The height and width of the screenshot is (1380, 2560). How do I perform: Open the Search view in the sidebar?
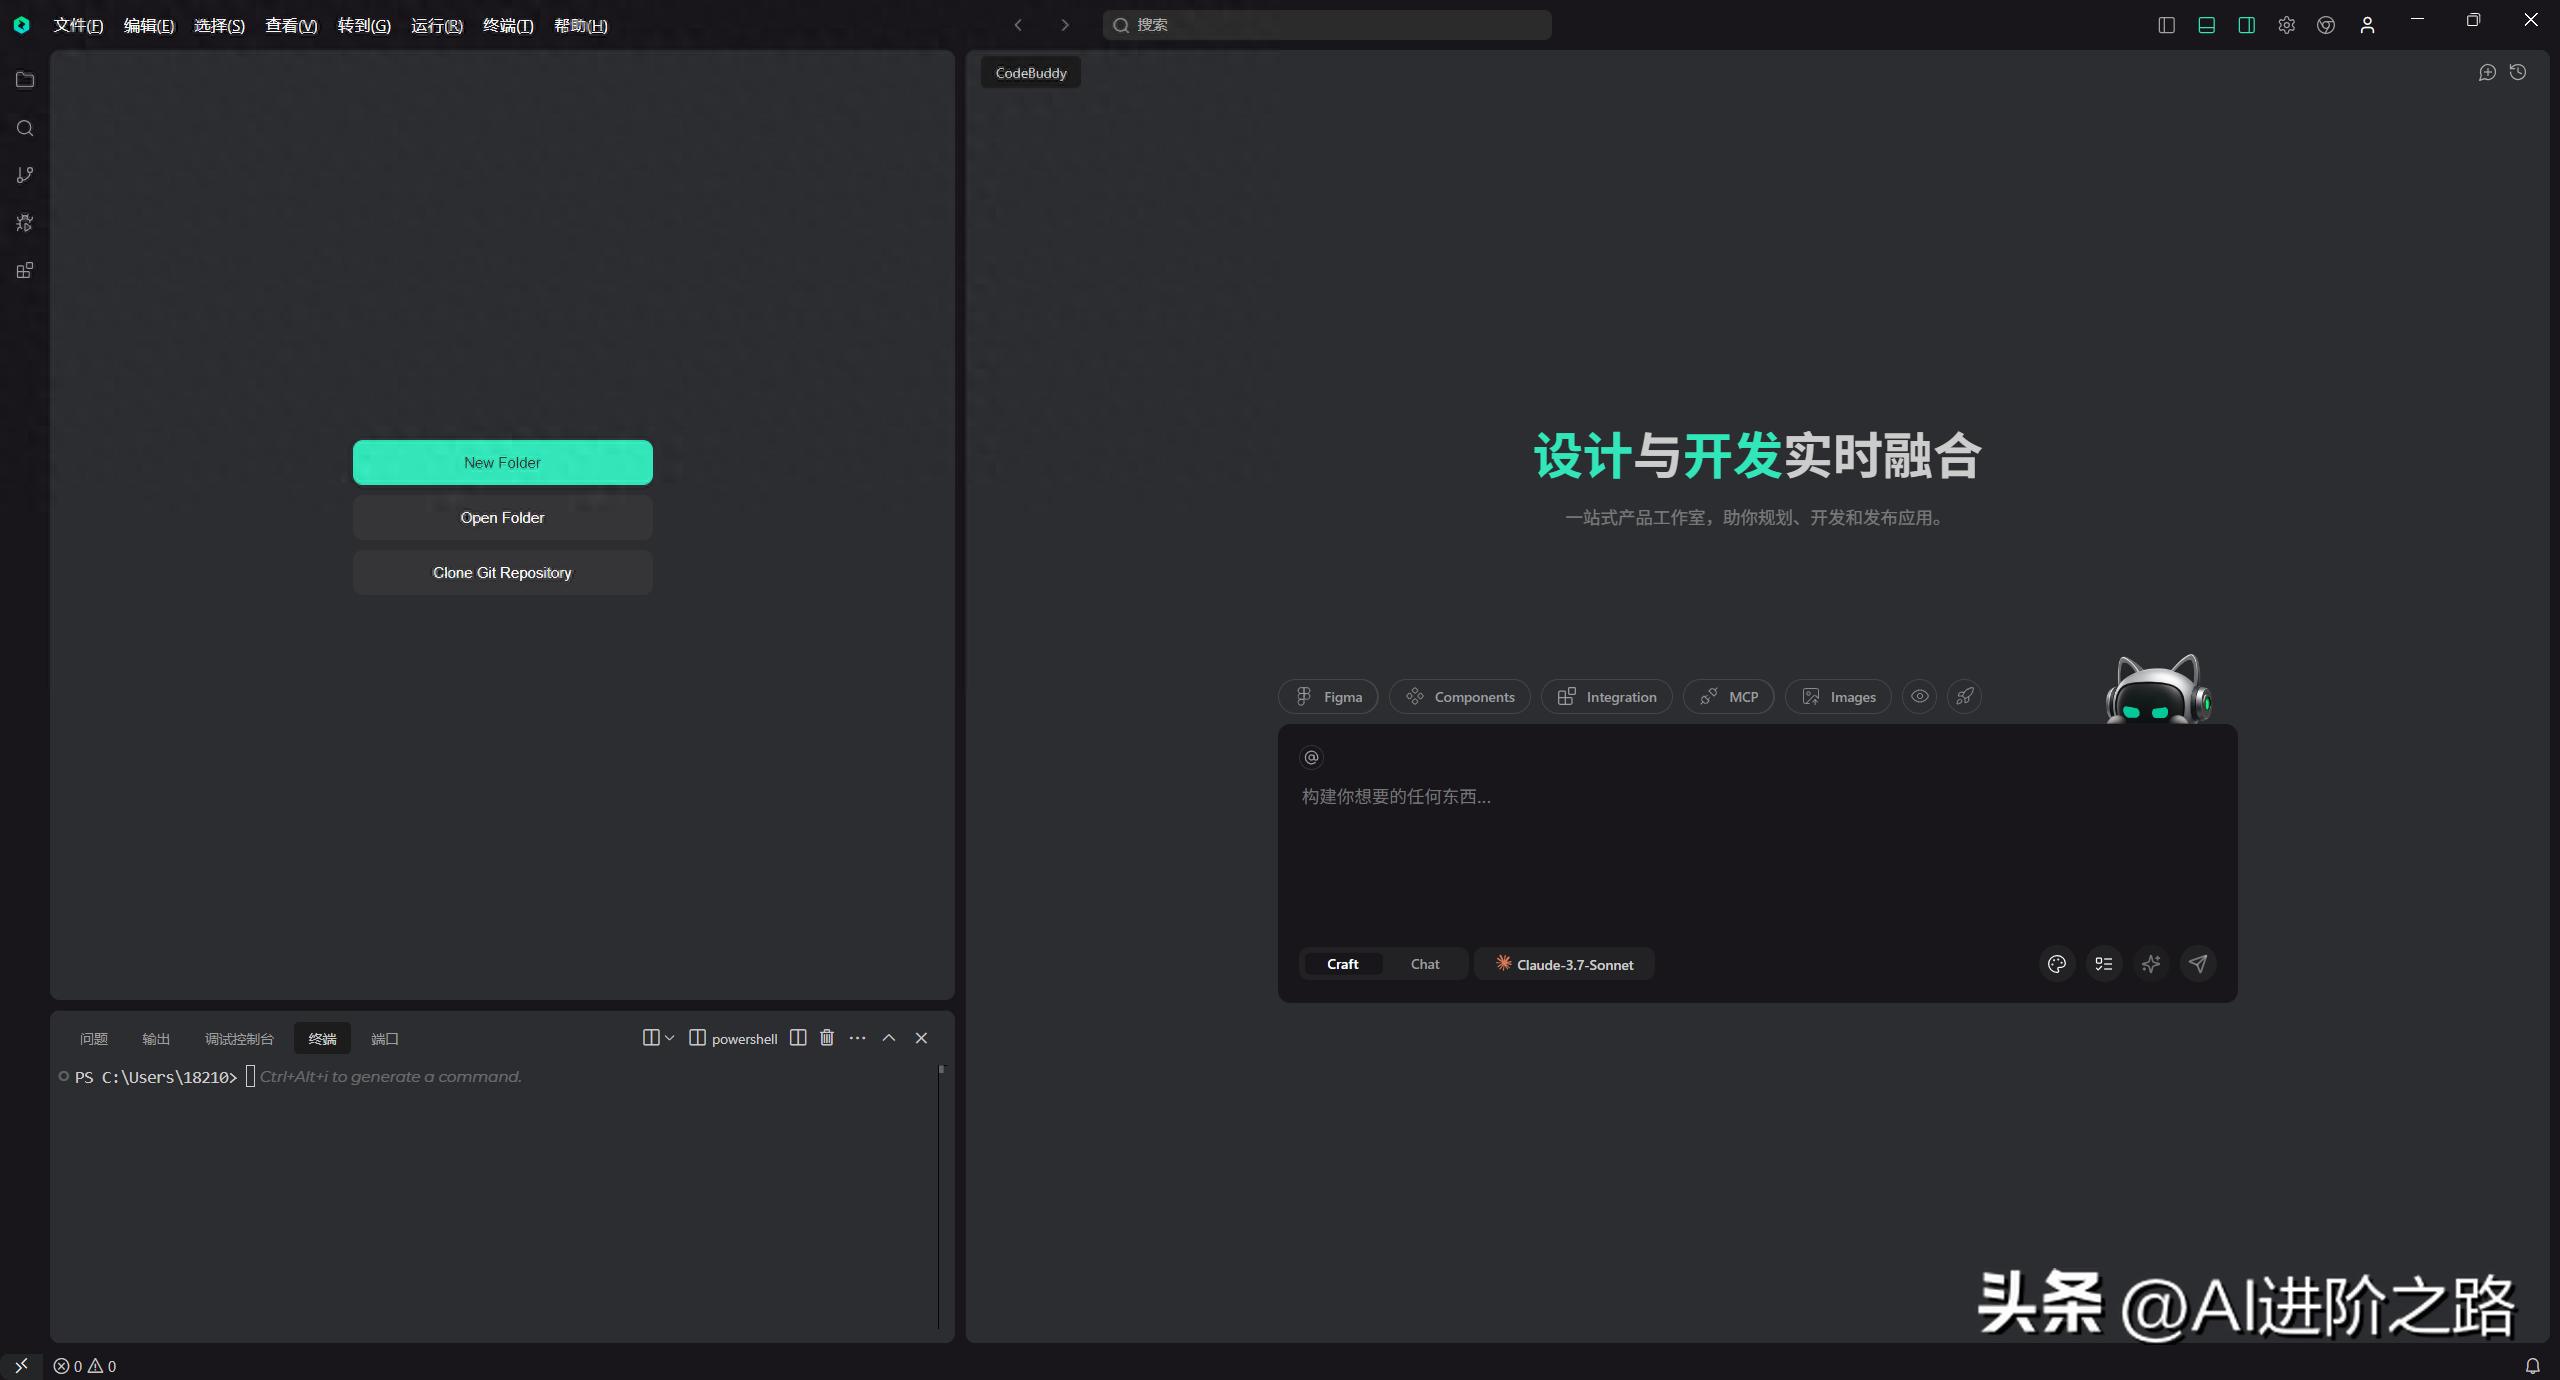[25, 128]
